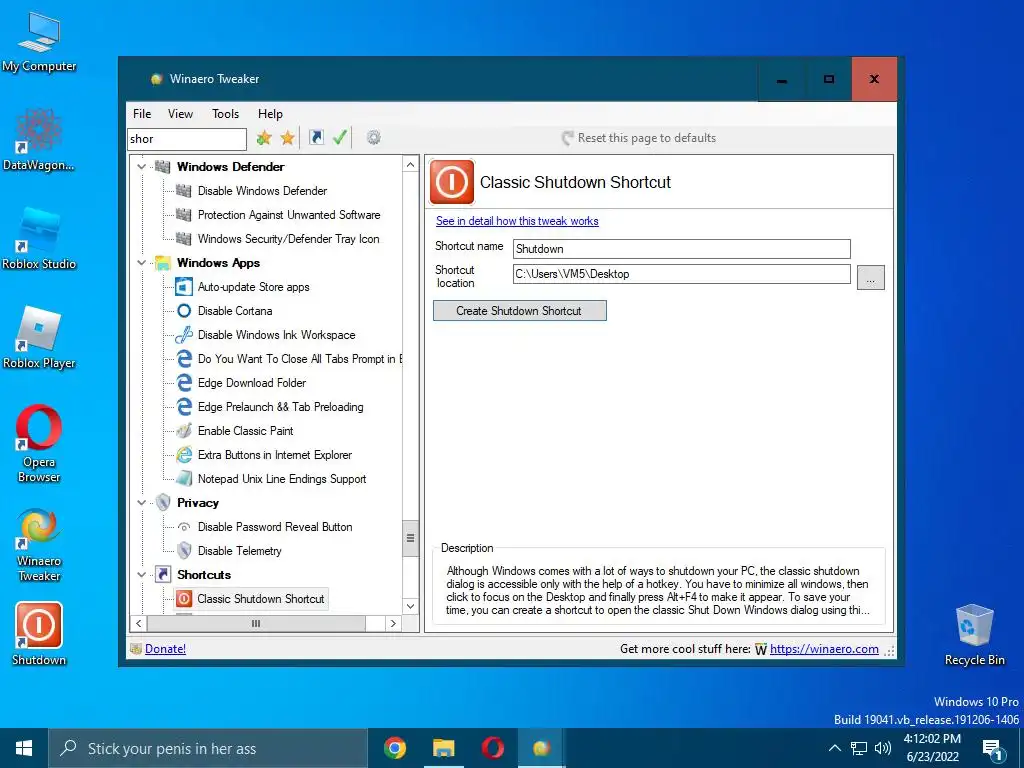Screen dimensions: 1024x768
Task: Click the tree scroll up arrow
Action: tap(411, 165)
